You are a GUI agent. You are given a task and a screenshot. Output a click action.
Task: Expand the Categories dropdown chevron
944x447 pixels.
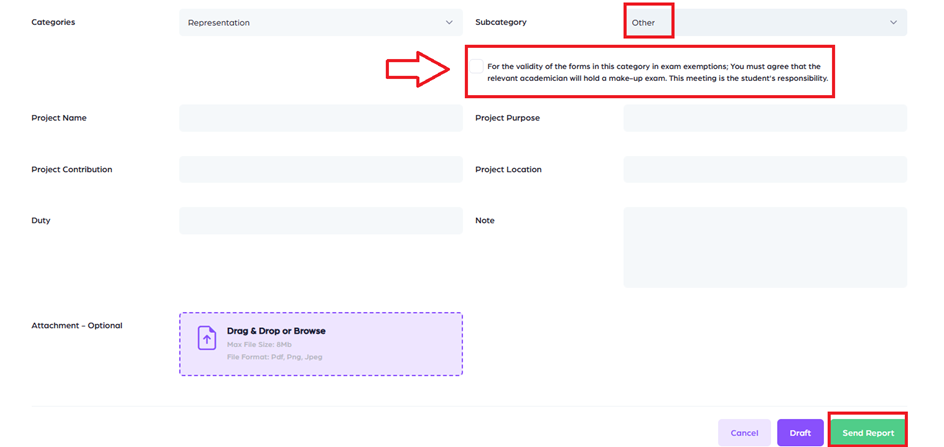[448, 22]
